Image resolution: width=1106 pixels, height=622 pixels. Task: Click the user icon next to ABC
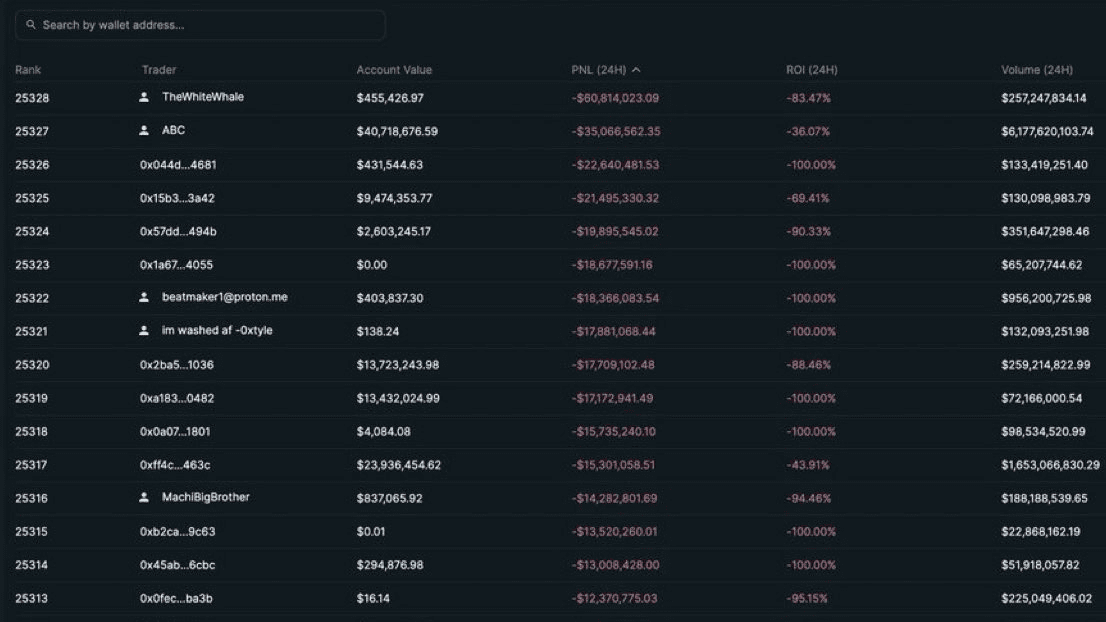(144, 130)
